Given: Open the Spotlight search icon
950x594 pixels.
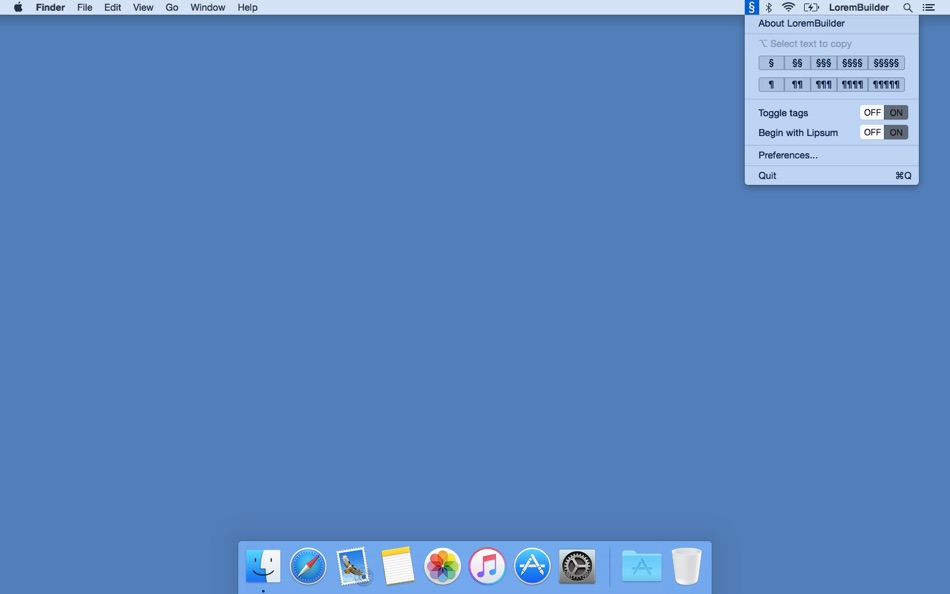Looking at the screenshot, I should click(907, 7).
